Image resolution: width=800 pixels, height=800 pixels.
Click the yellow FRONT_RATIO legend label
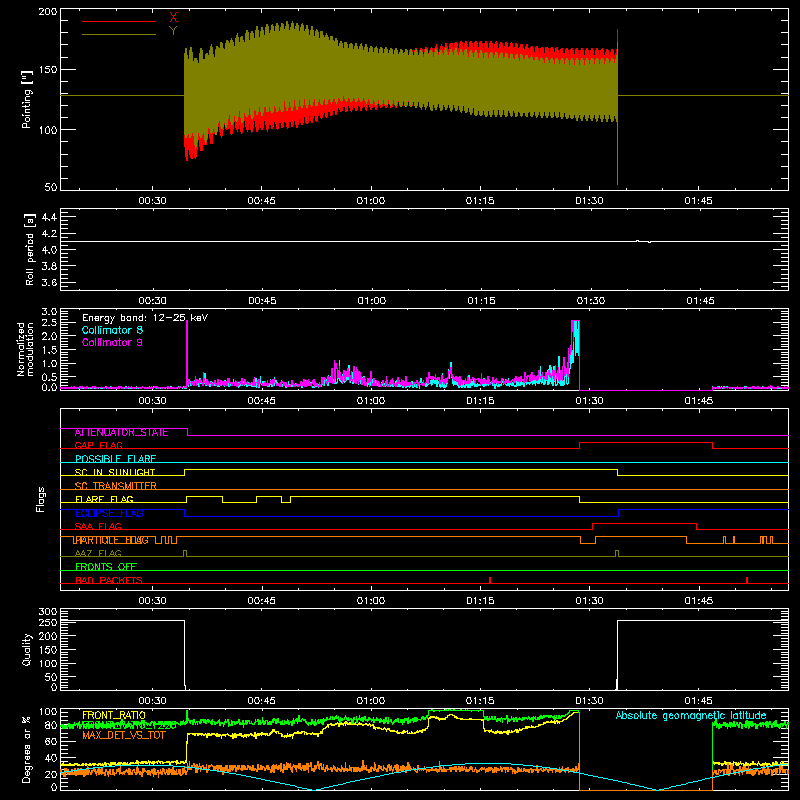pyautogui.click(x=114, y=715)
